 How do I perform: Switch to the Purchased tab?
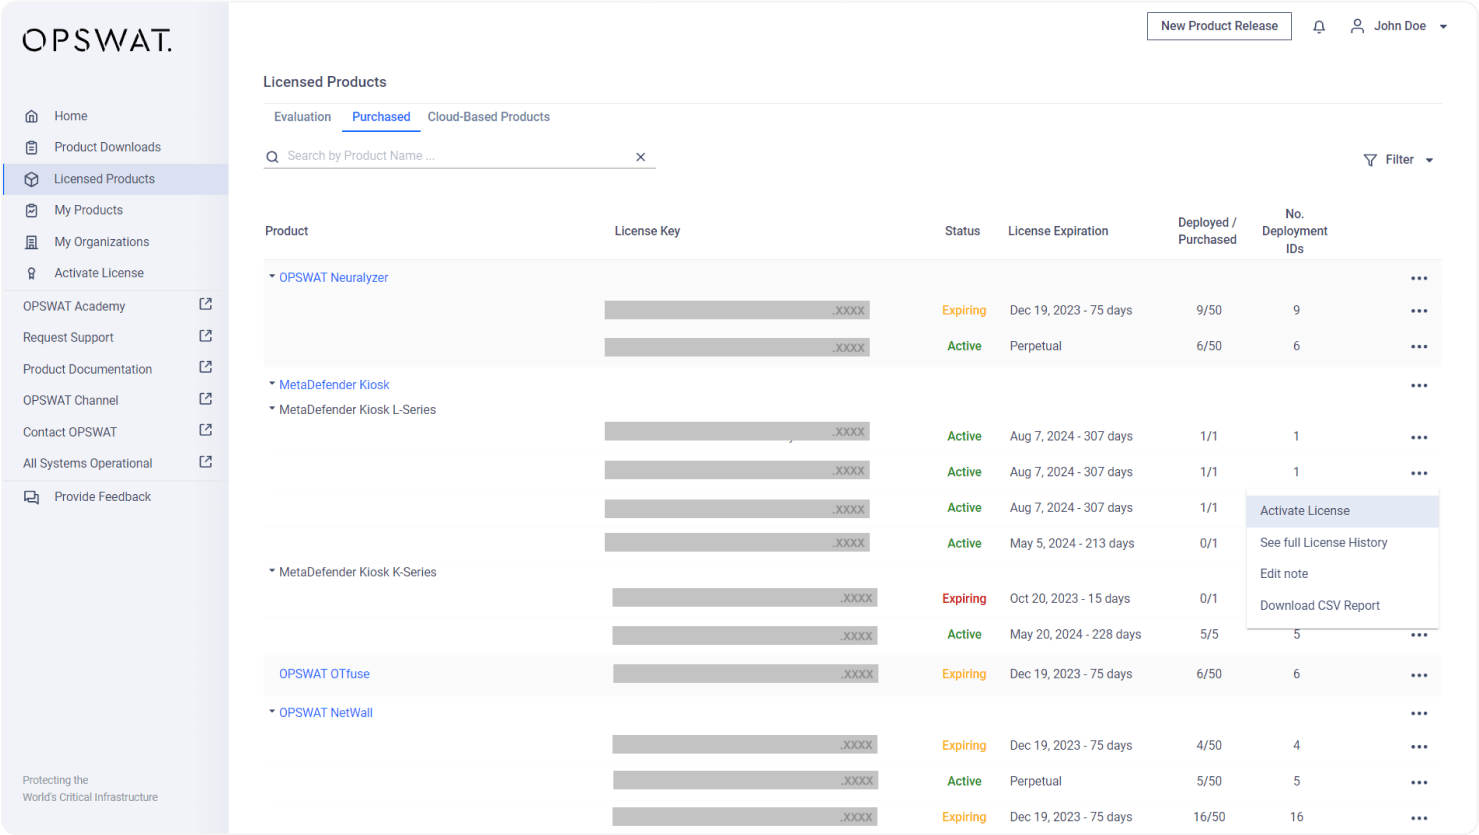click(x=381, y=117)
